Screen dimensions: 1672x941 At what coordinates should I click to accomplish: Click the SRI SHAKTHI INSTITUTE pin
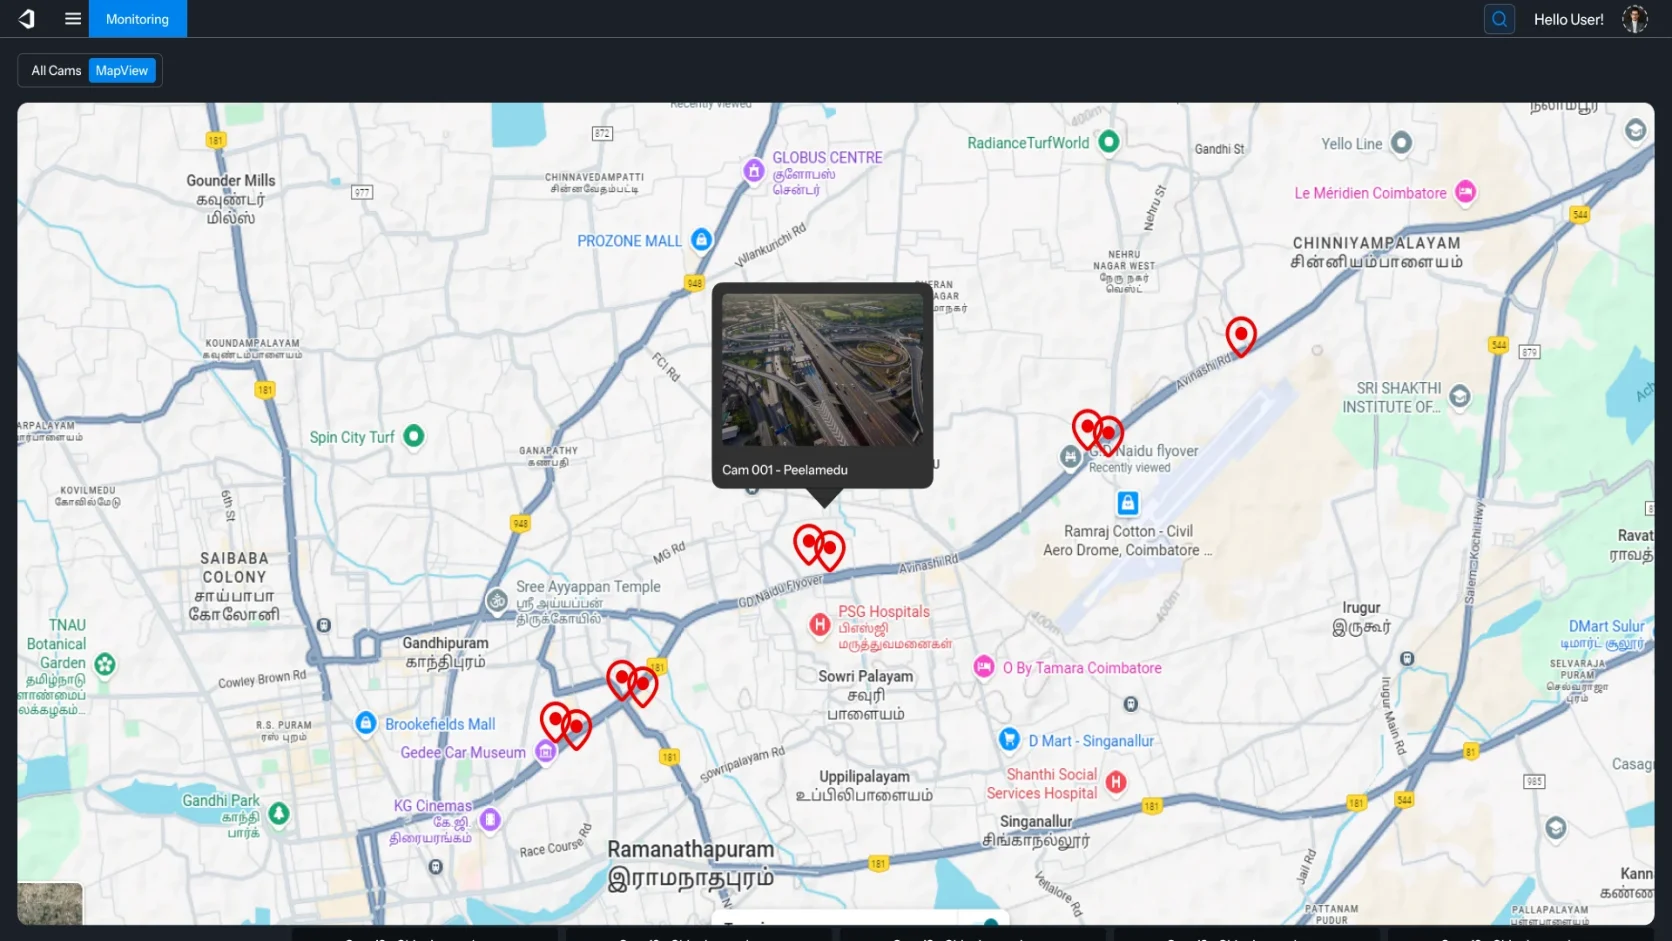click(1460, 396)
